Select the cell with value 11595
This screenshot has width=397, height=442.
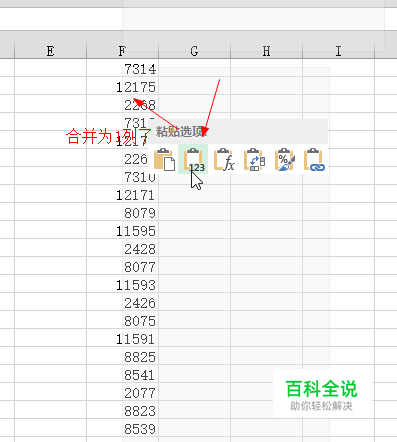tap(122, 231)
